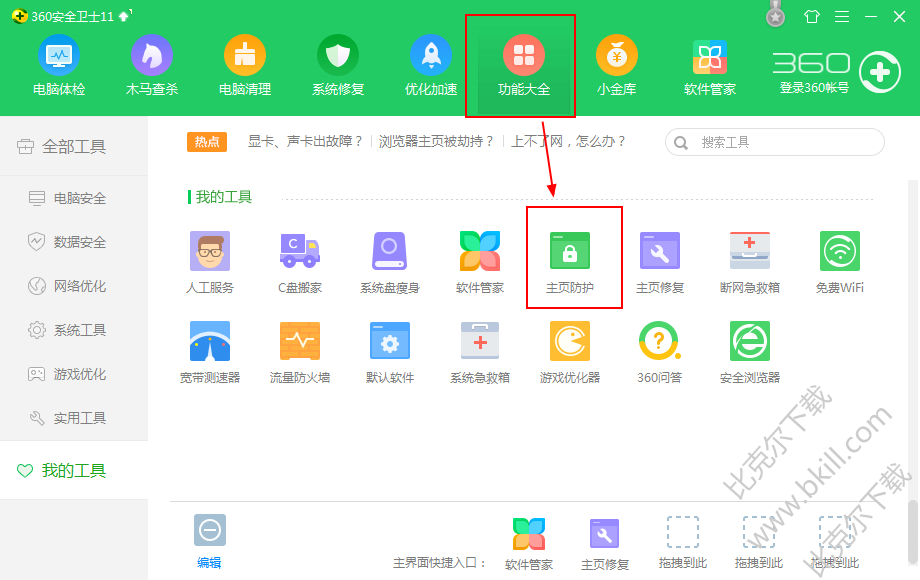Open the skin shirt icon in title bar
Viewport: 920px width, 580px height.
coord(811,16)
